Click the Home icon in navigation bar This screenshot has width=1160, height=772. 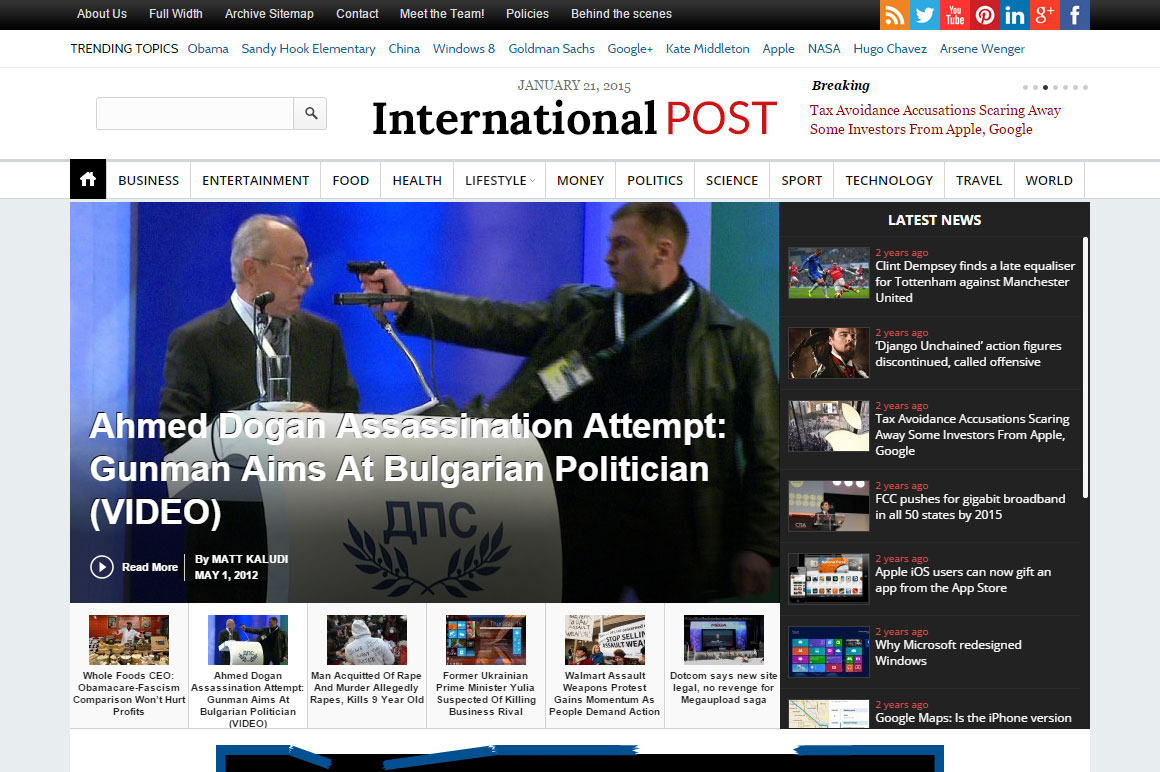pos(88,180)
